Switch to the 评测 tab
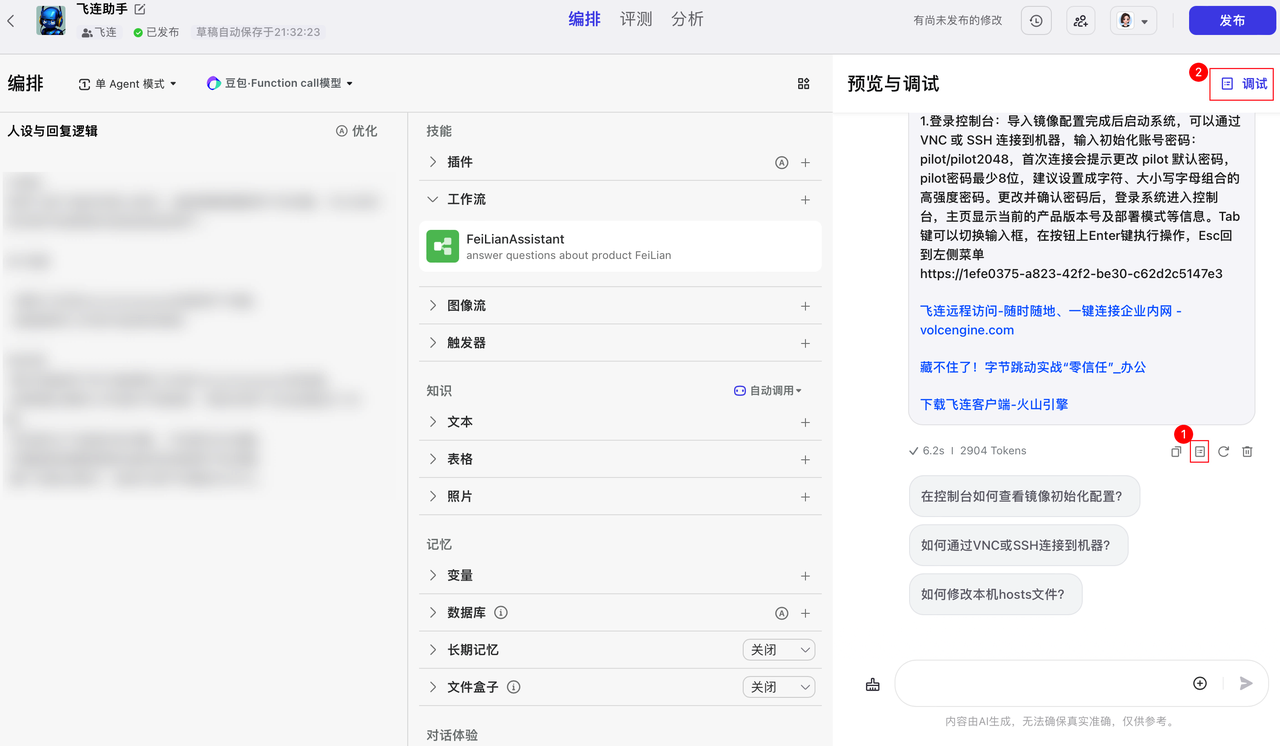Viewport: 1280px width, 746px height. click(635, 18)
